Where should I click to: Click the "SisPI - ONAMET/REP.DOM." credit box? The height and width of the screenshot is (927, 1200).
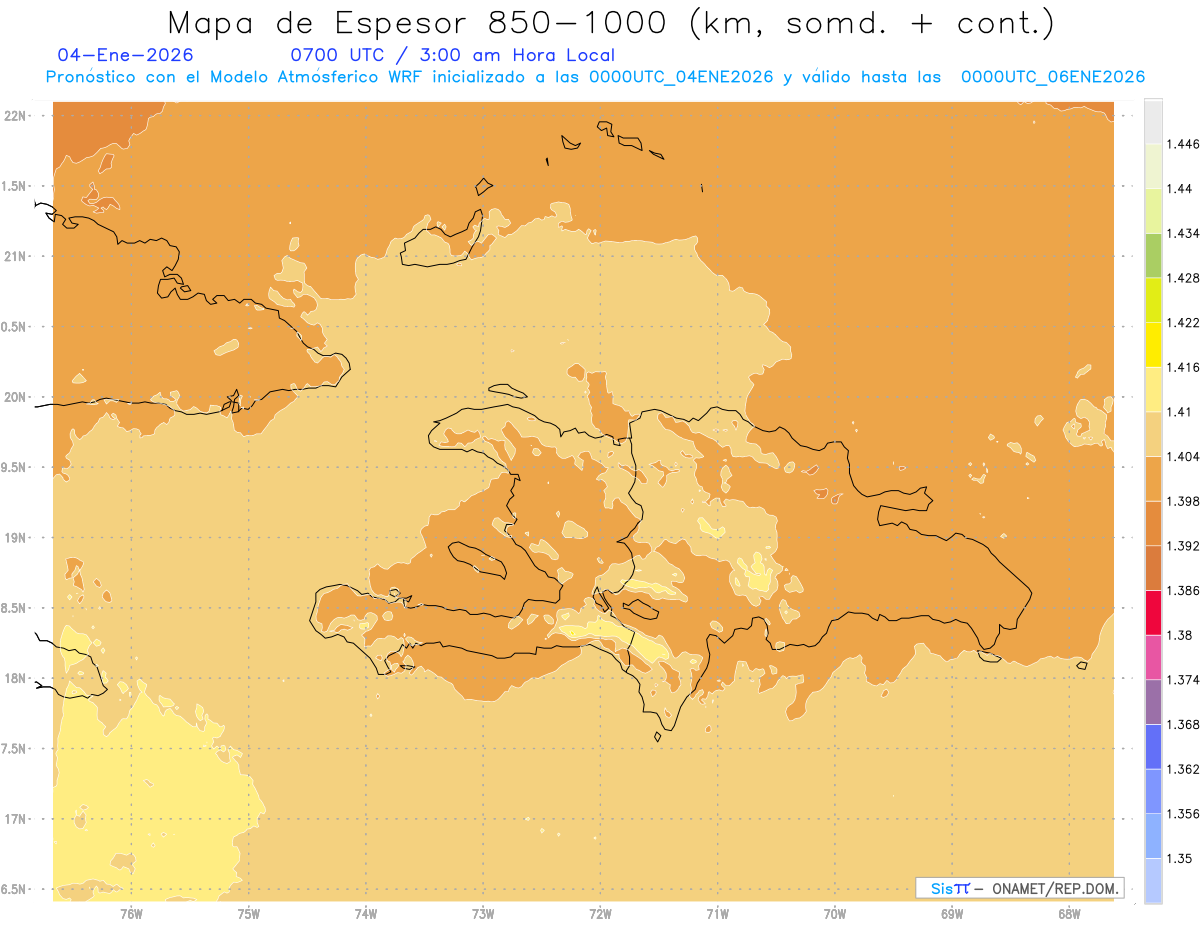click(x=1020, y=888)
